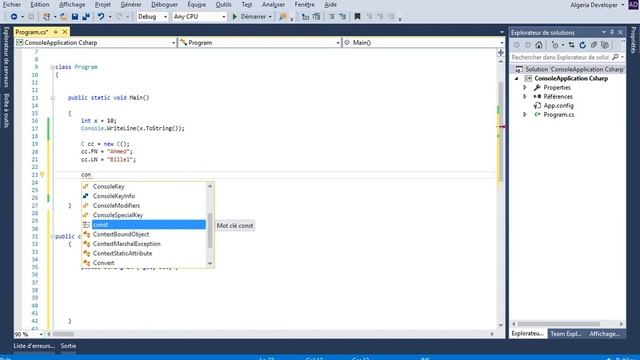Open the Algeria Developer account menu
The height and width of the screenshot is (360, 640).
(598, 5)
